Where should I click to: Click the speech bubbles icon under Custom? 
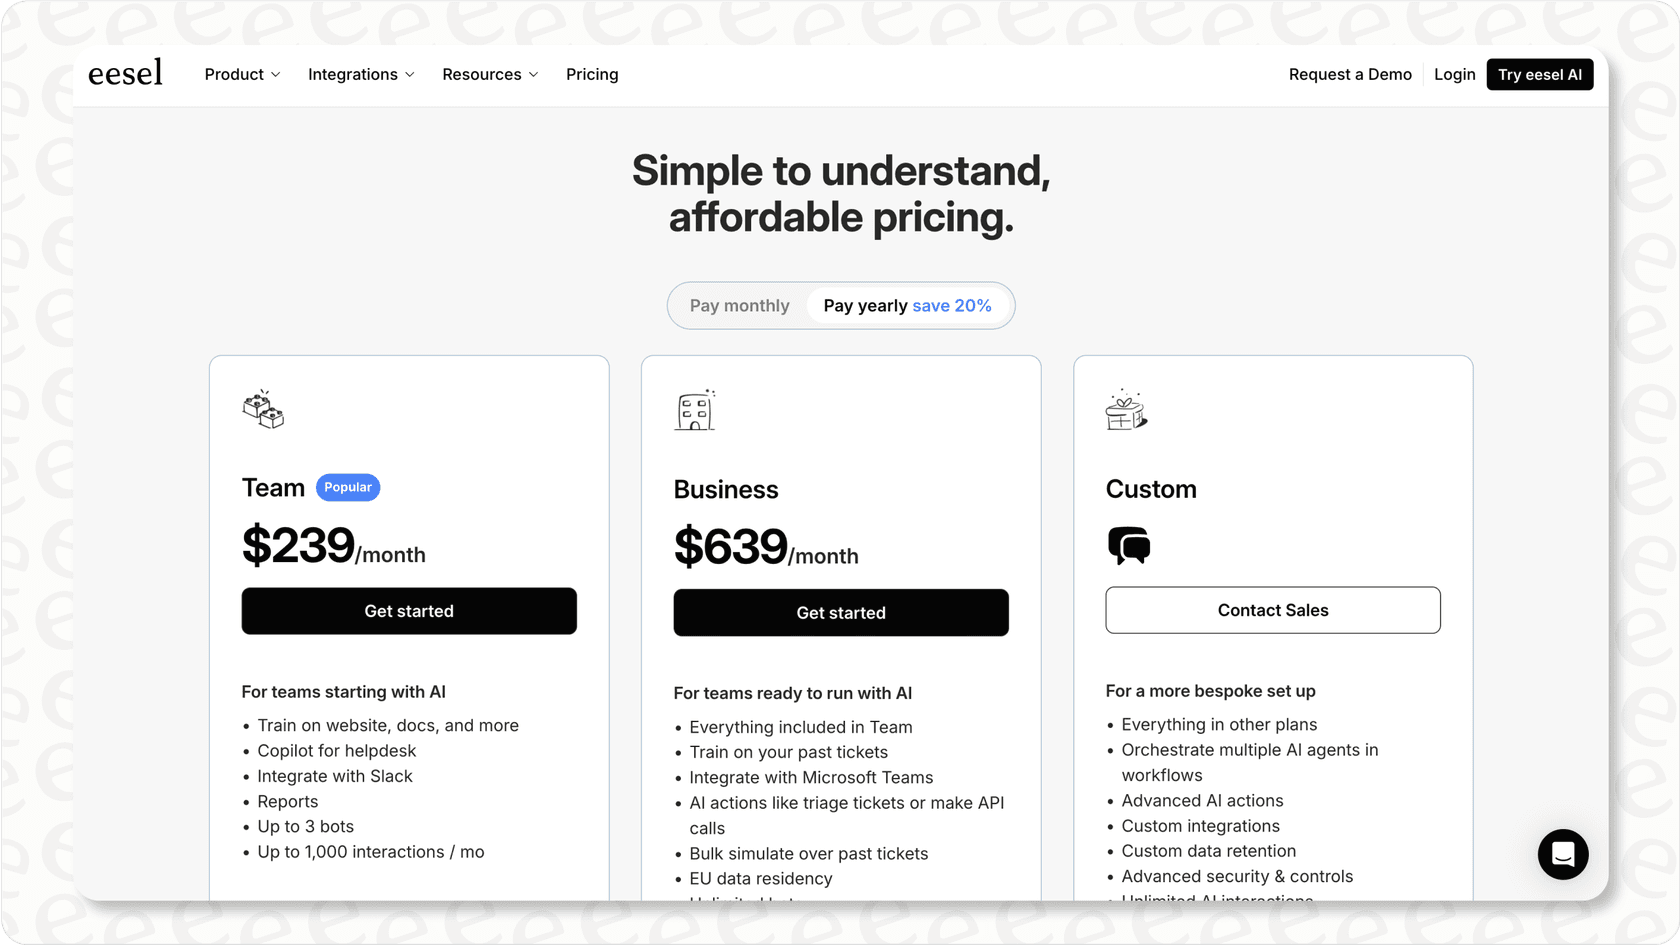click(1129, 546)
